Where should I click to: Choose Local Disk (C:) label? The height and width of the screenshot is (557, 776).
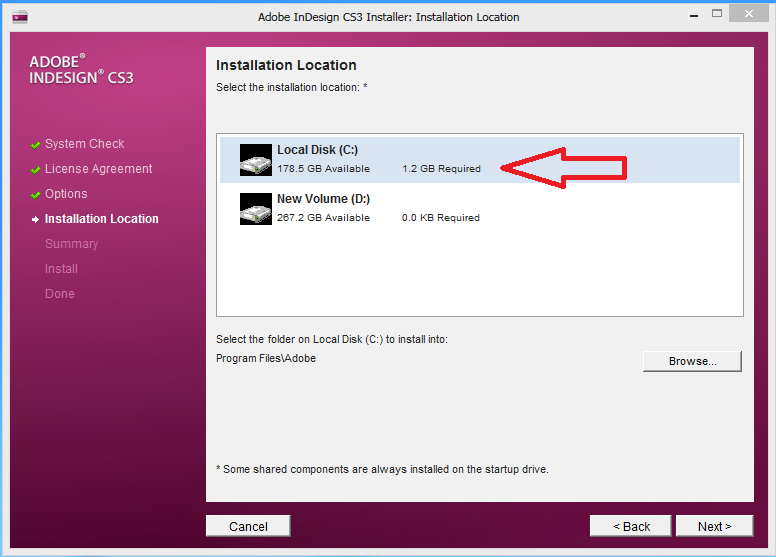coord(317,150)
